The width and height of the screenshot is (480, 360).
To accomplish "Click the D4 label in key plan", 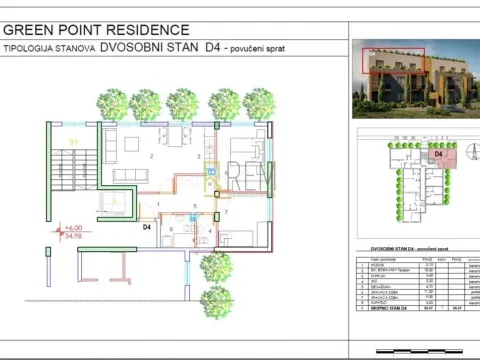I will click(438, 154).
